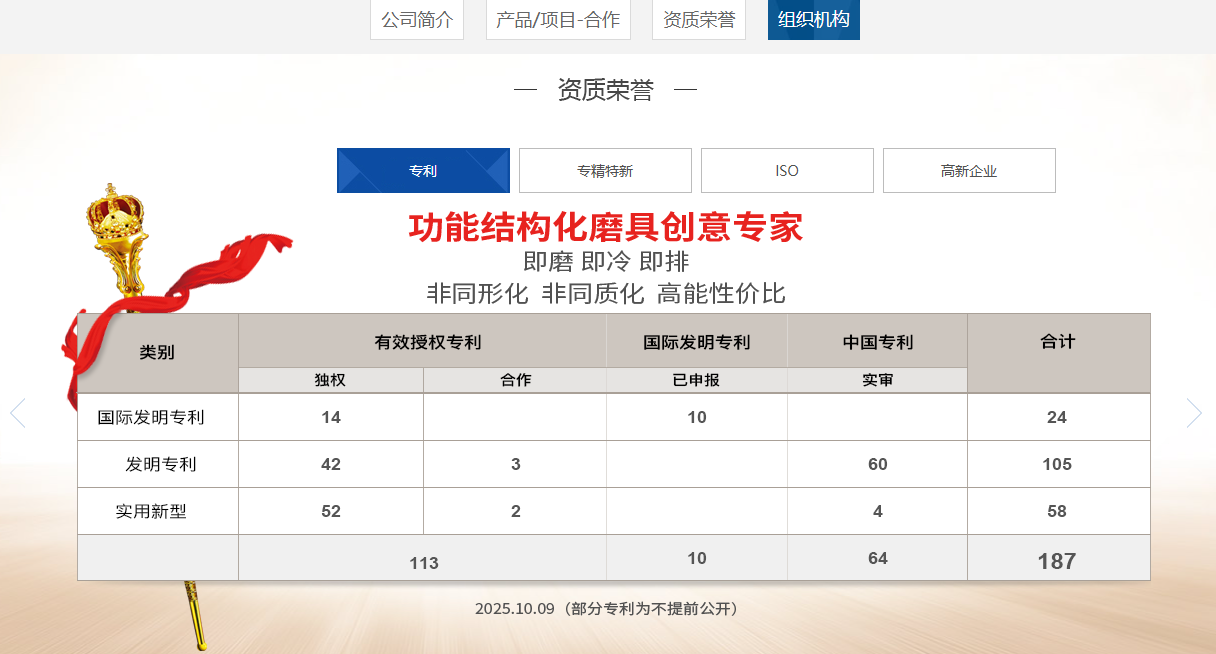The height and width of the screenshot is (654, 1216).
Task: Click the red 功能结构化磨具创意专家 headline
Action: [605, 227]
